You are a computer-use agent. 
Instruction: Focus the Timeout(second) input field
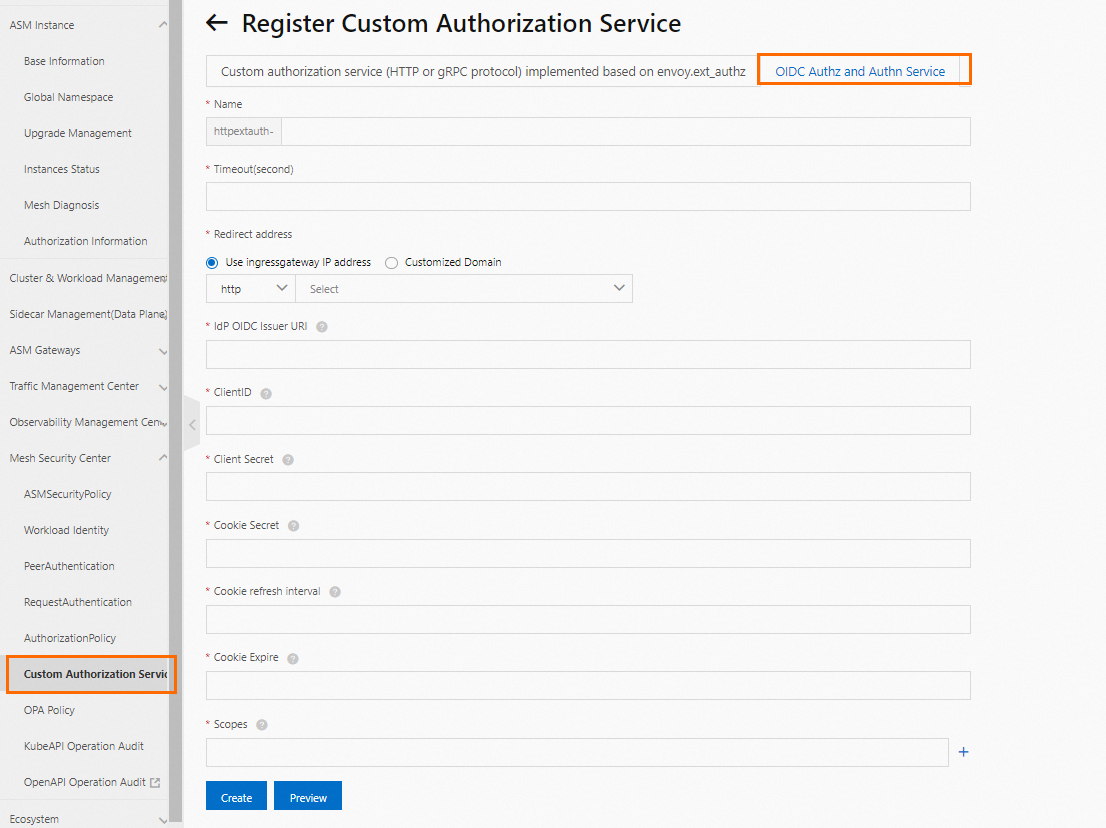tap(588, 196)
